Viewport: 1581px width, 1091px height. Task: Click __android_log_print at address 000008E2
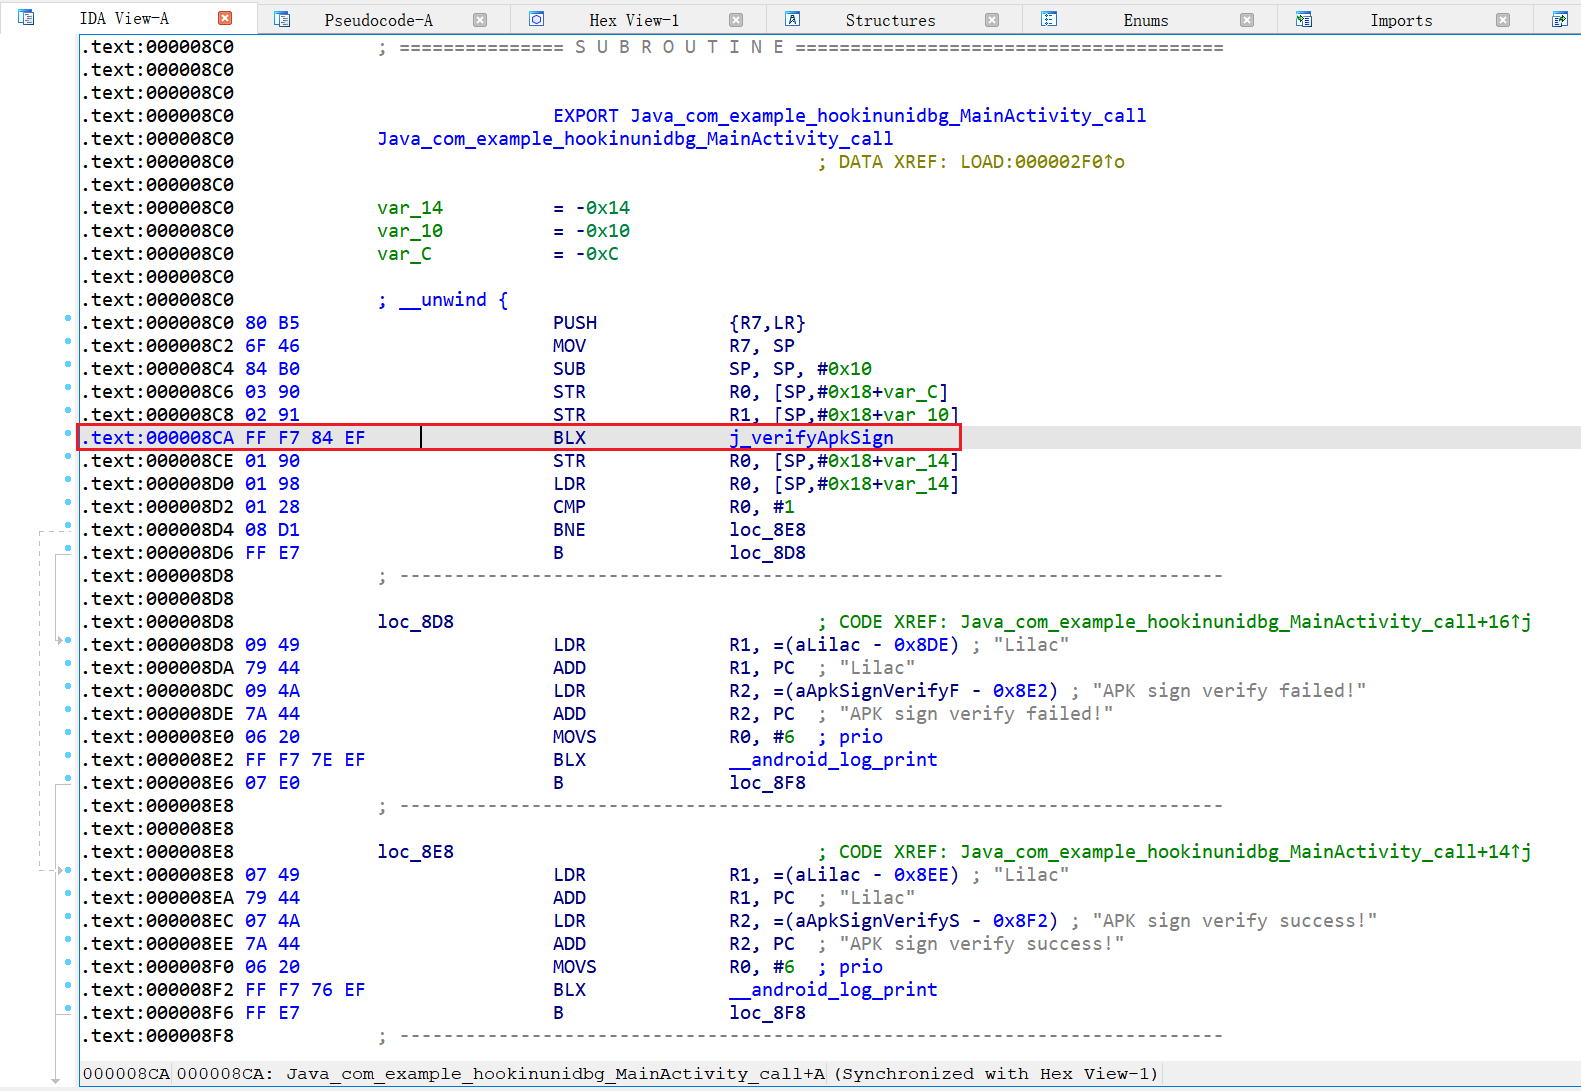(x=833, y=760)
